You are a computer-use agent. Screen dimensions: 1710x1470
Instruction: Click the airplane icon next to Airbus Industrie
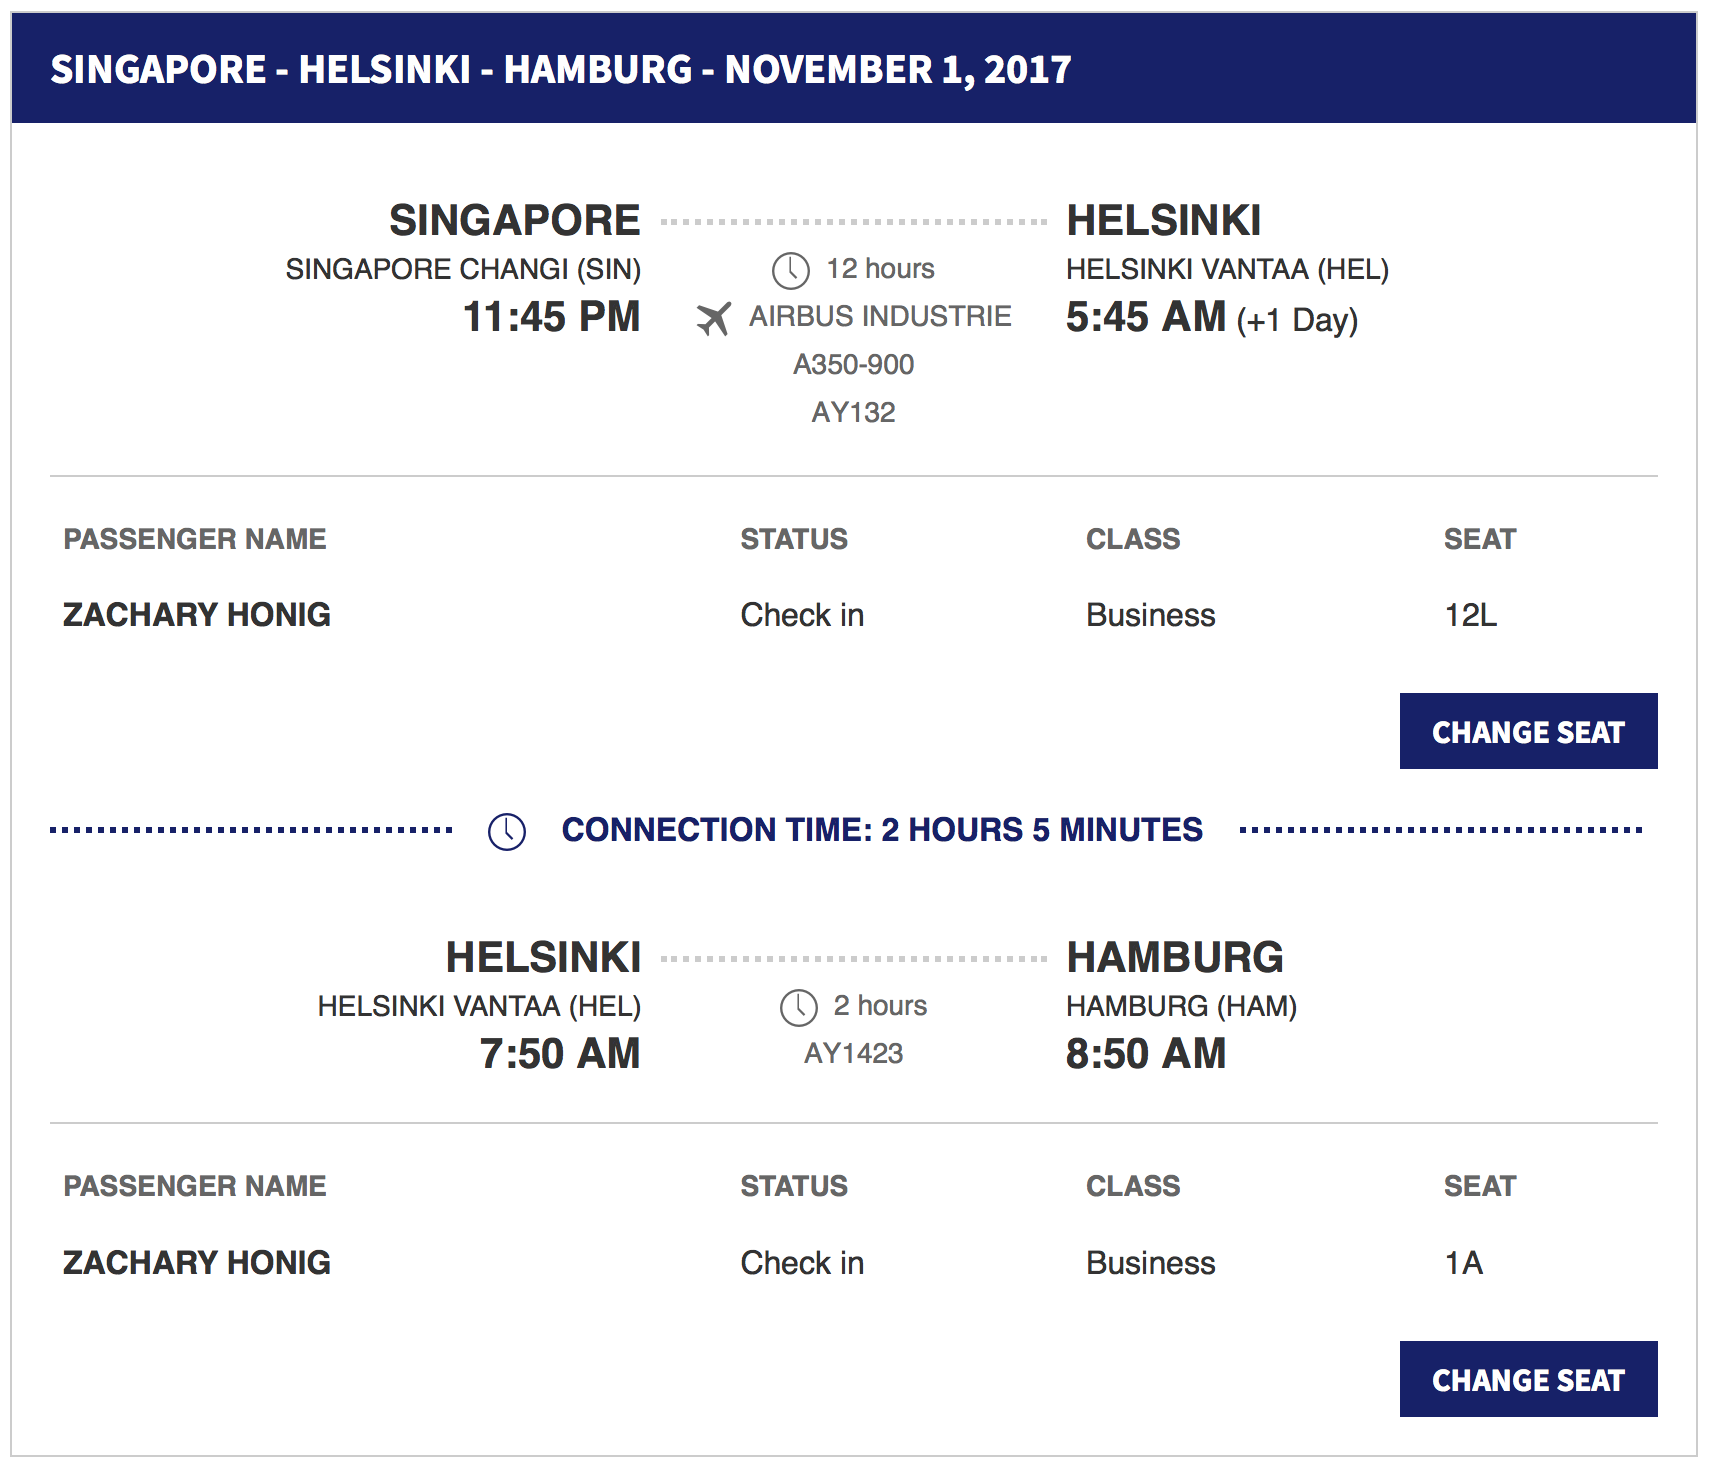[x=714, y=318]
